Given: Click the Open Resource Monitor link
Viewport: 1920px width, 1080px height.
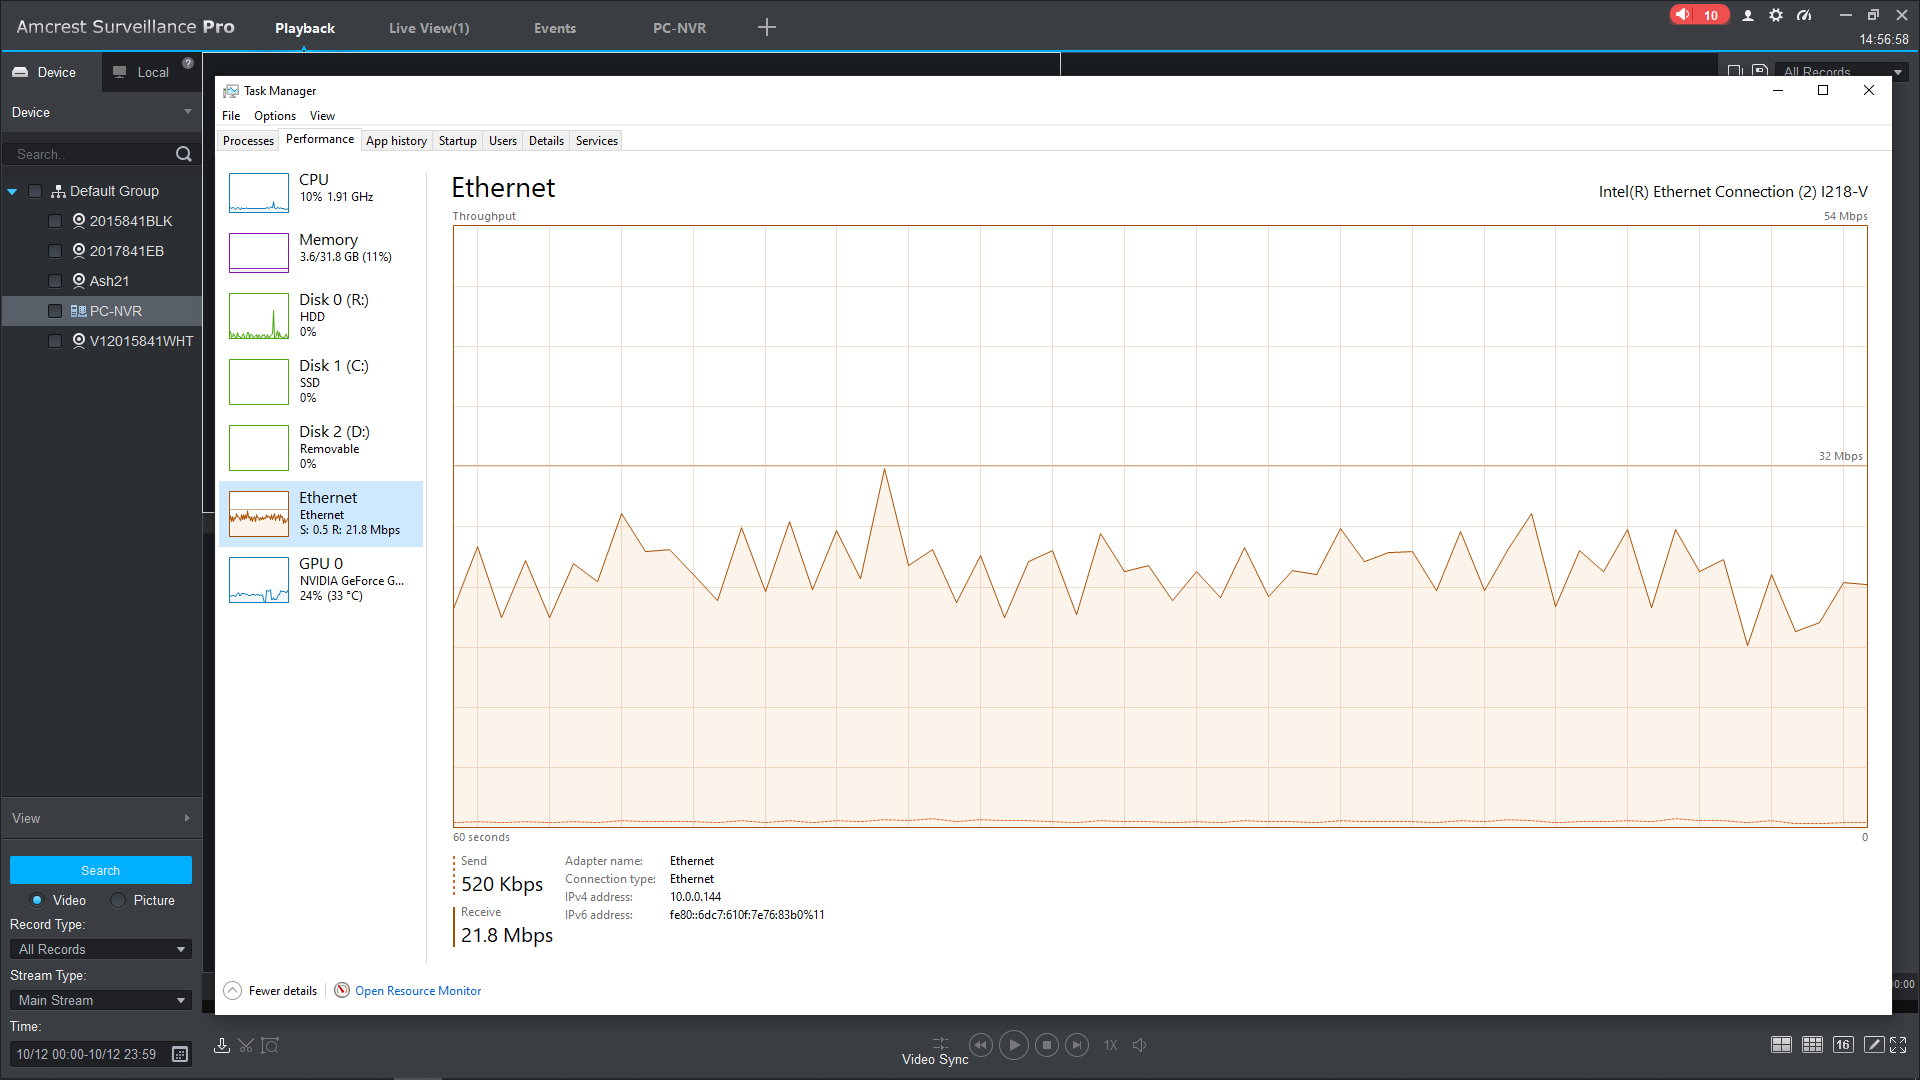Looking at the screenshot, I should point(418,991).
